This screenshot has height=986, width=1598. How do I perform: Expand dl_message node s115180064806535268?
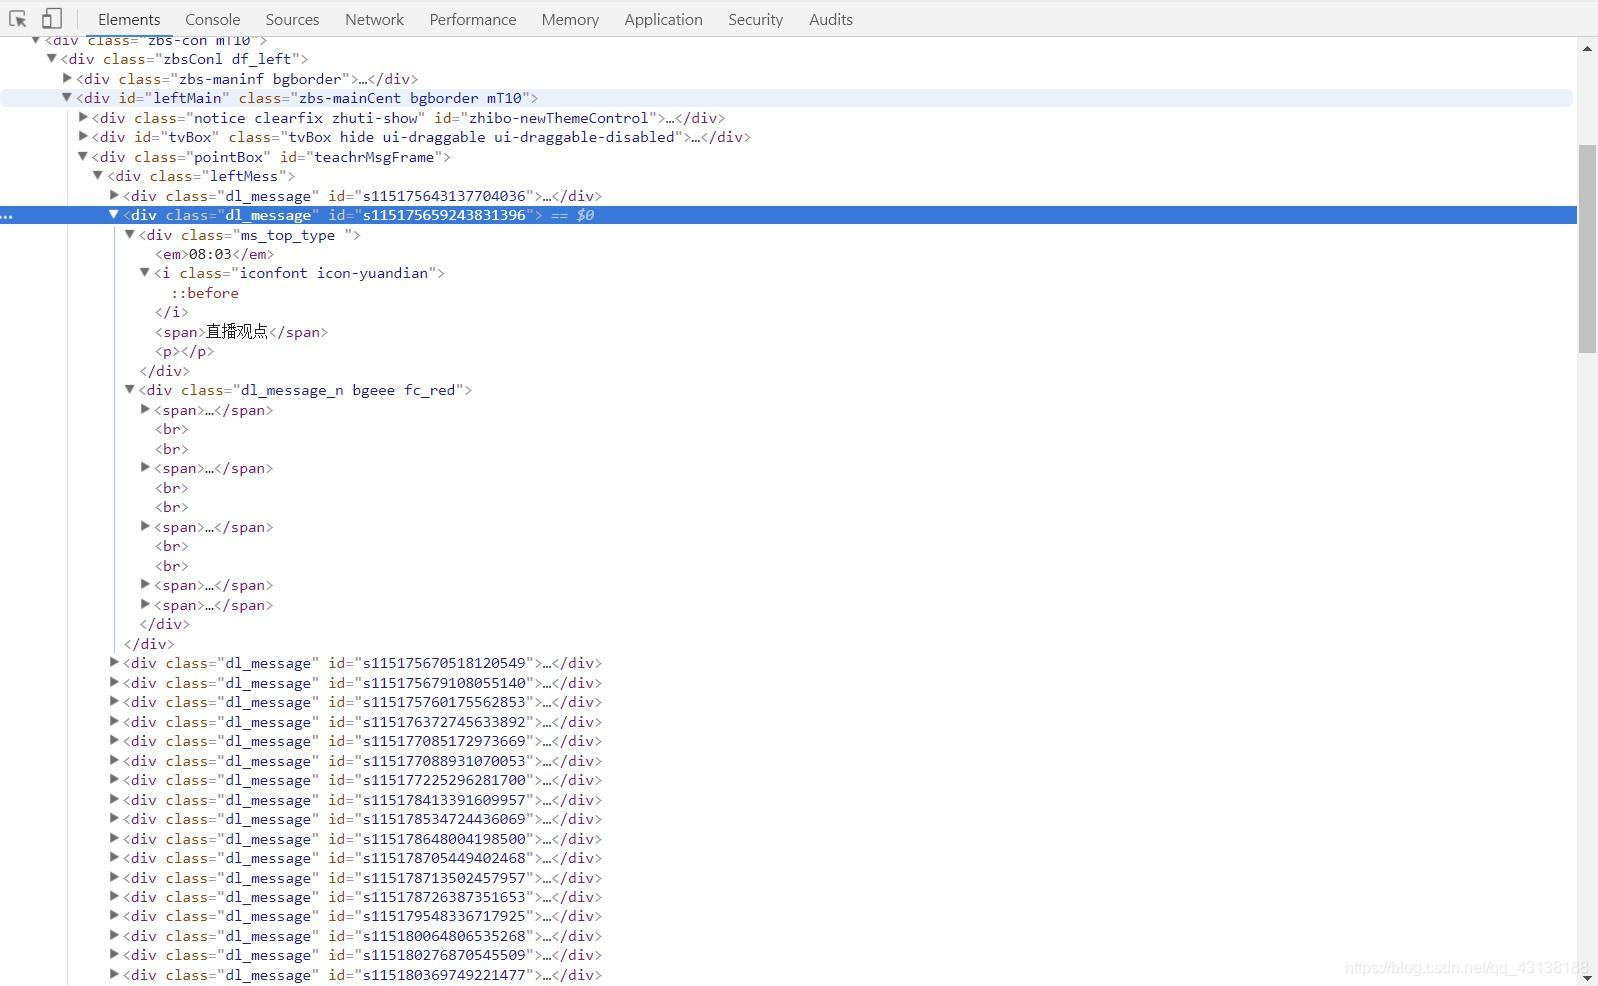114,935
